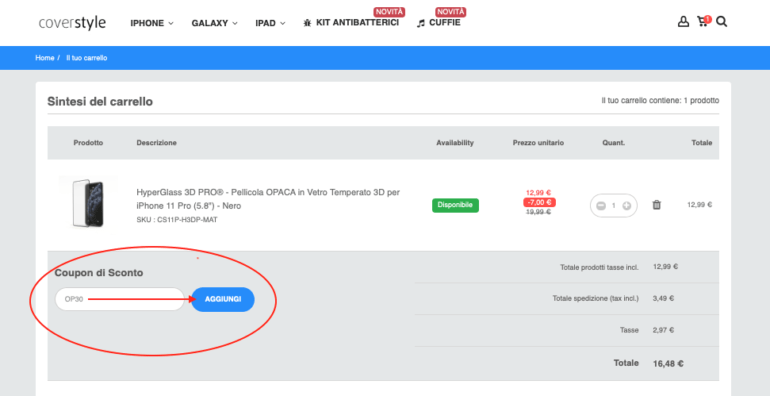770x396 pixels.
Task: Click the coverstyle logo
Action: (72, 23)
